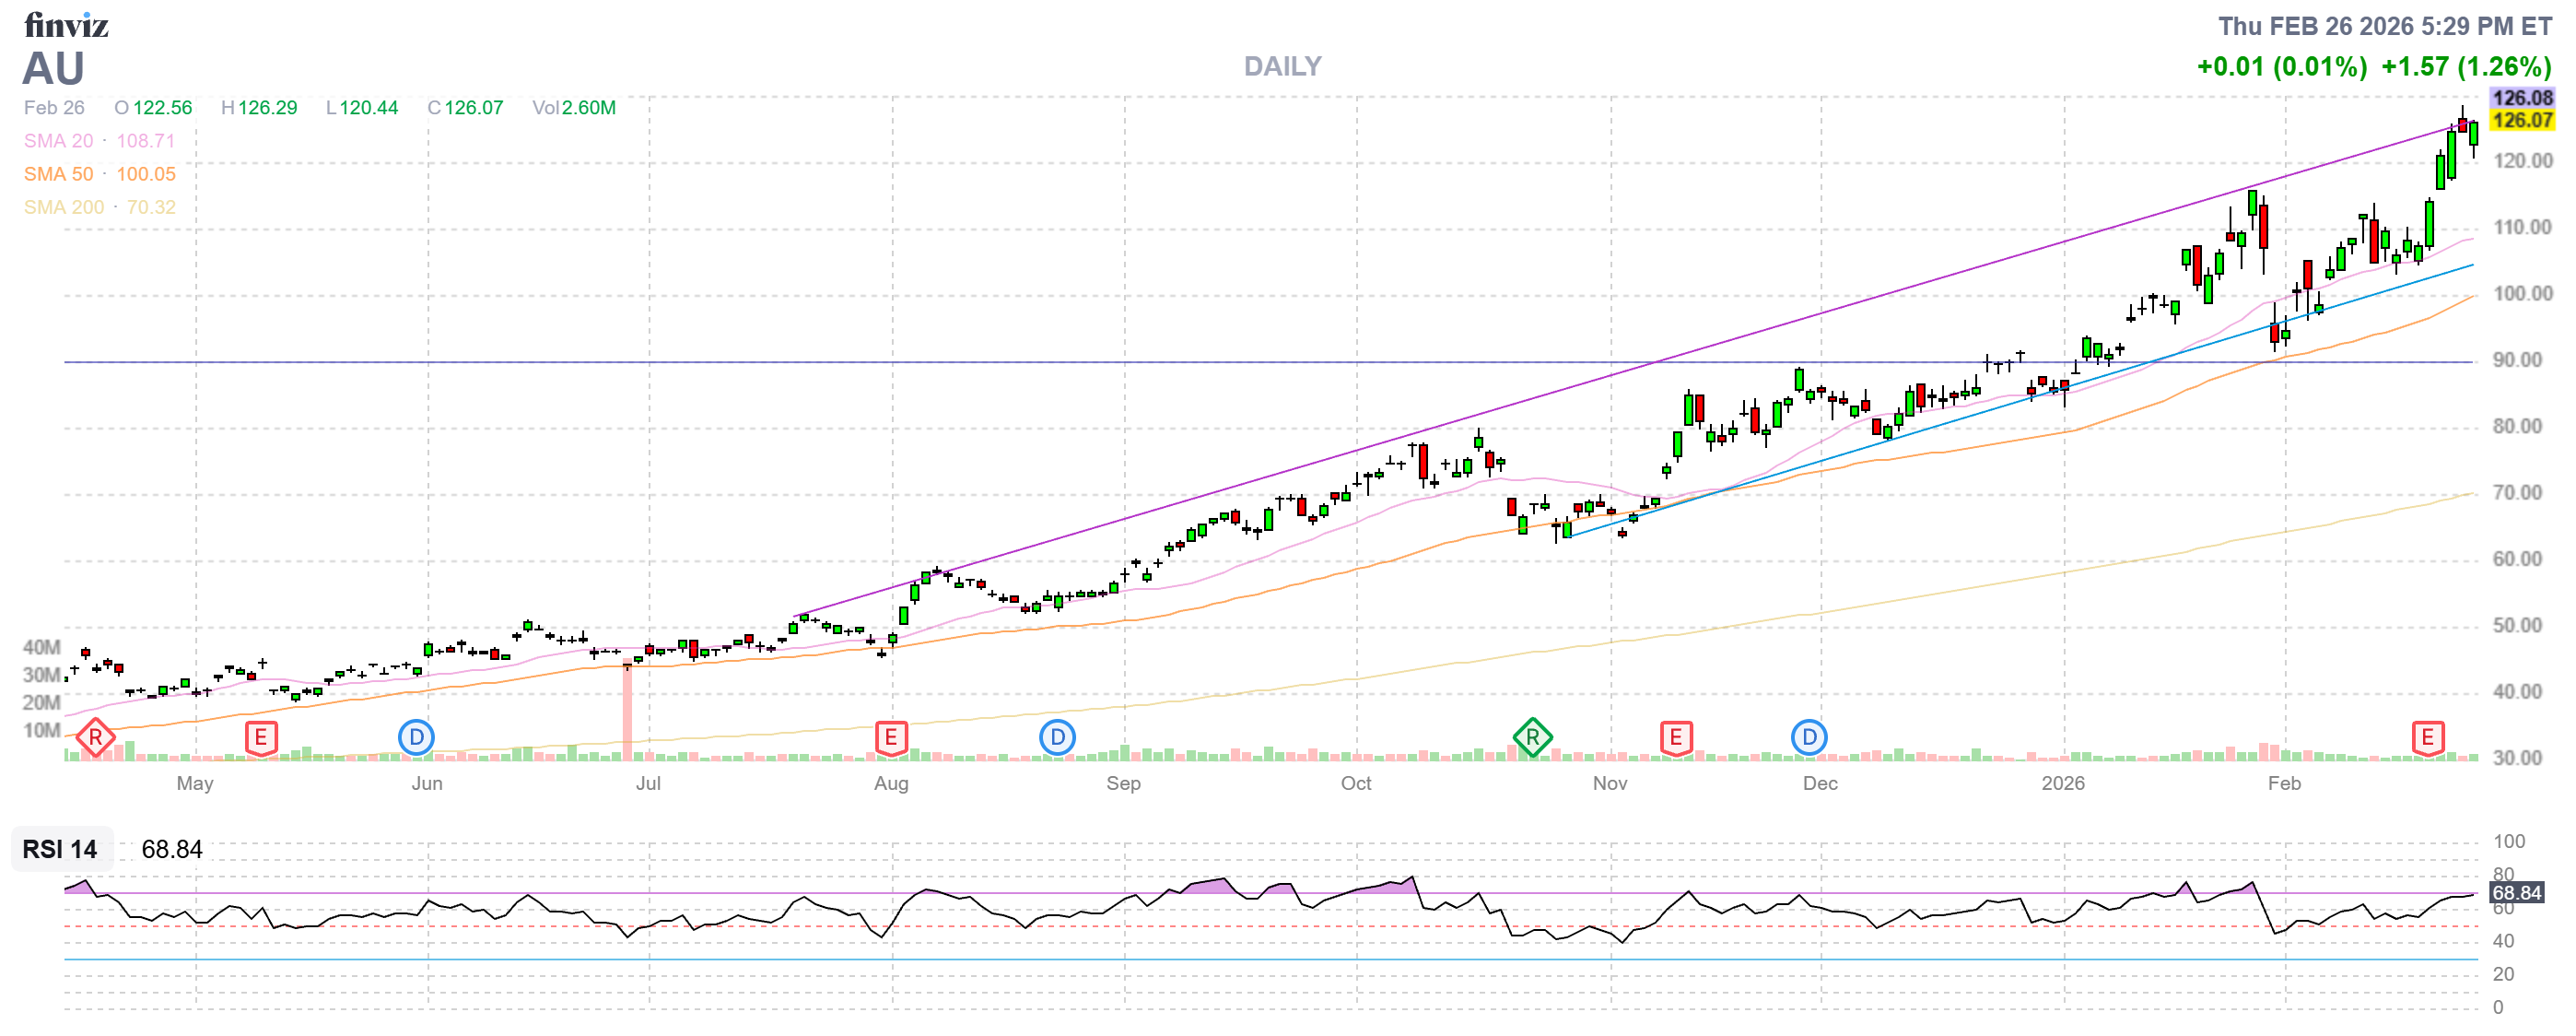Screen dimensions: 2576x1036
Task: Select the SMA 200 indicator label
Action: pyautogui.click(x=63, y=207)
